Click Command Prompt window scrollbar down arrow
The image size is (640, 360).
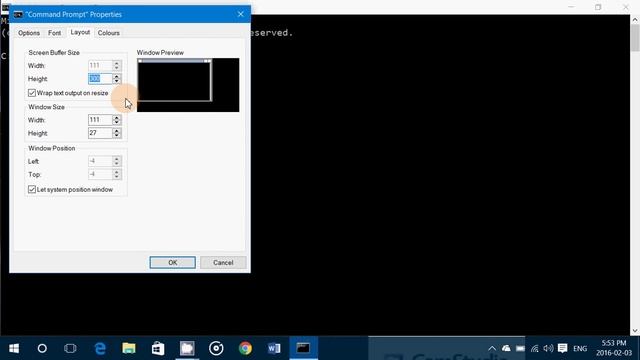(x=635, y=331)
